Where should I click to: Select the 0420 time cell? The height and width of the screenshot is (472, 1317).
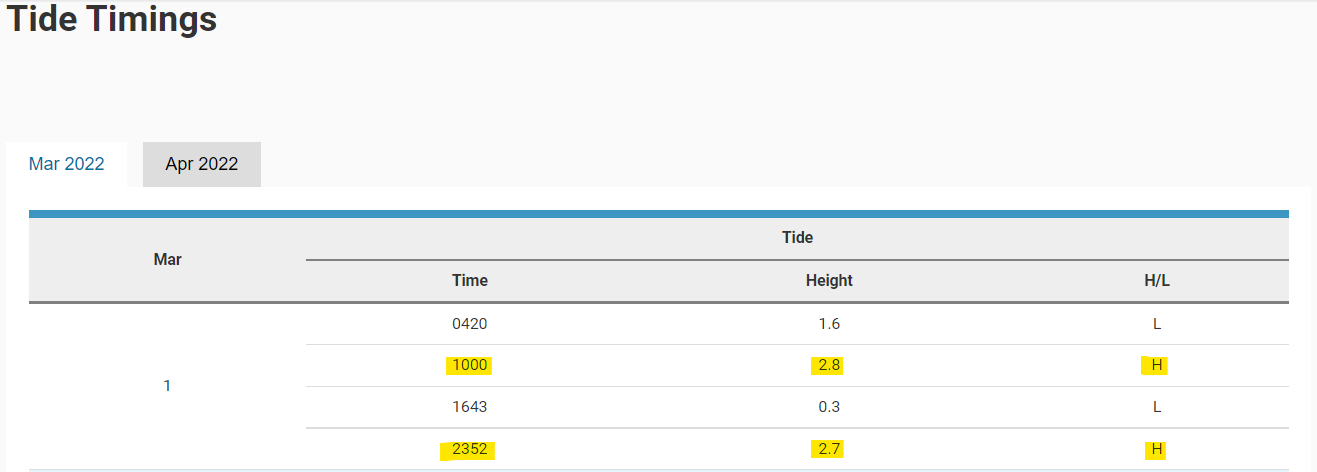pos(469,324)
